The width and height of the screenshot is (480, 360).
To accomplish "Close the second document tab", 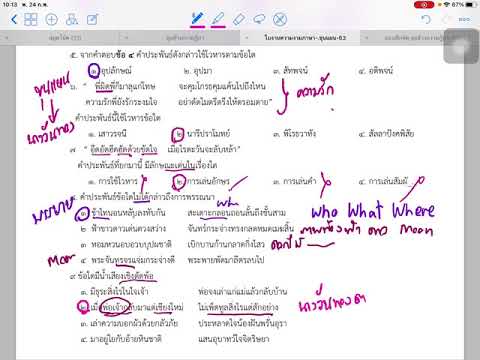I will pos(126,38).
